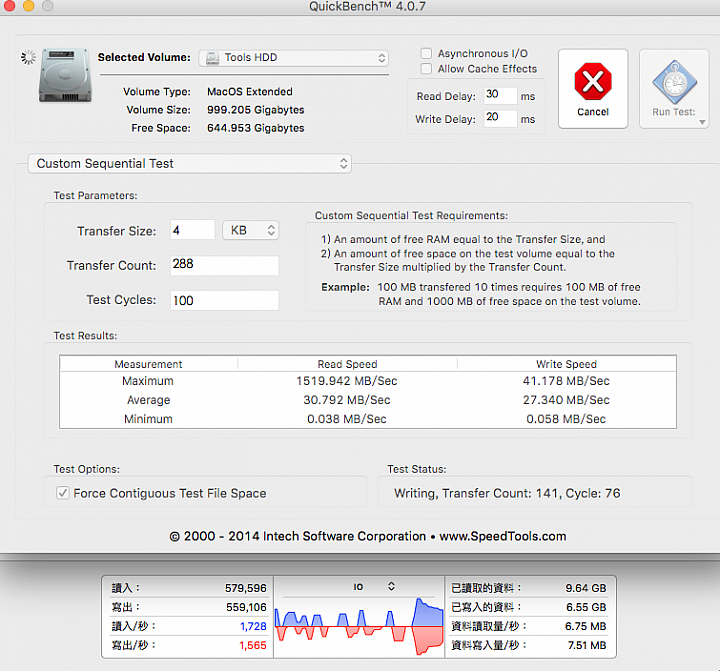720x671 pixels.
Task: Open the KB transfer size unit dropdown
Action: (x=251, y=230)
